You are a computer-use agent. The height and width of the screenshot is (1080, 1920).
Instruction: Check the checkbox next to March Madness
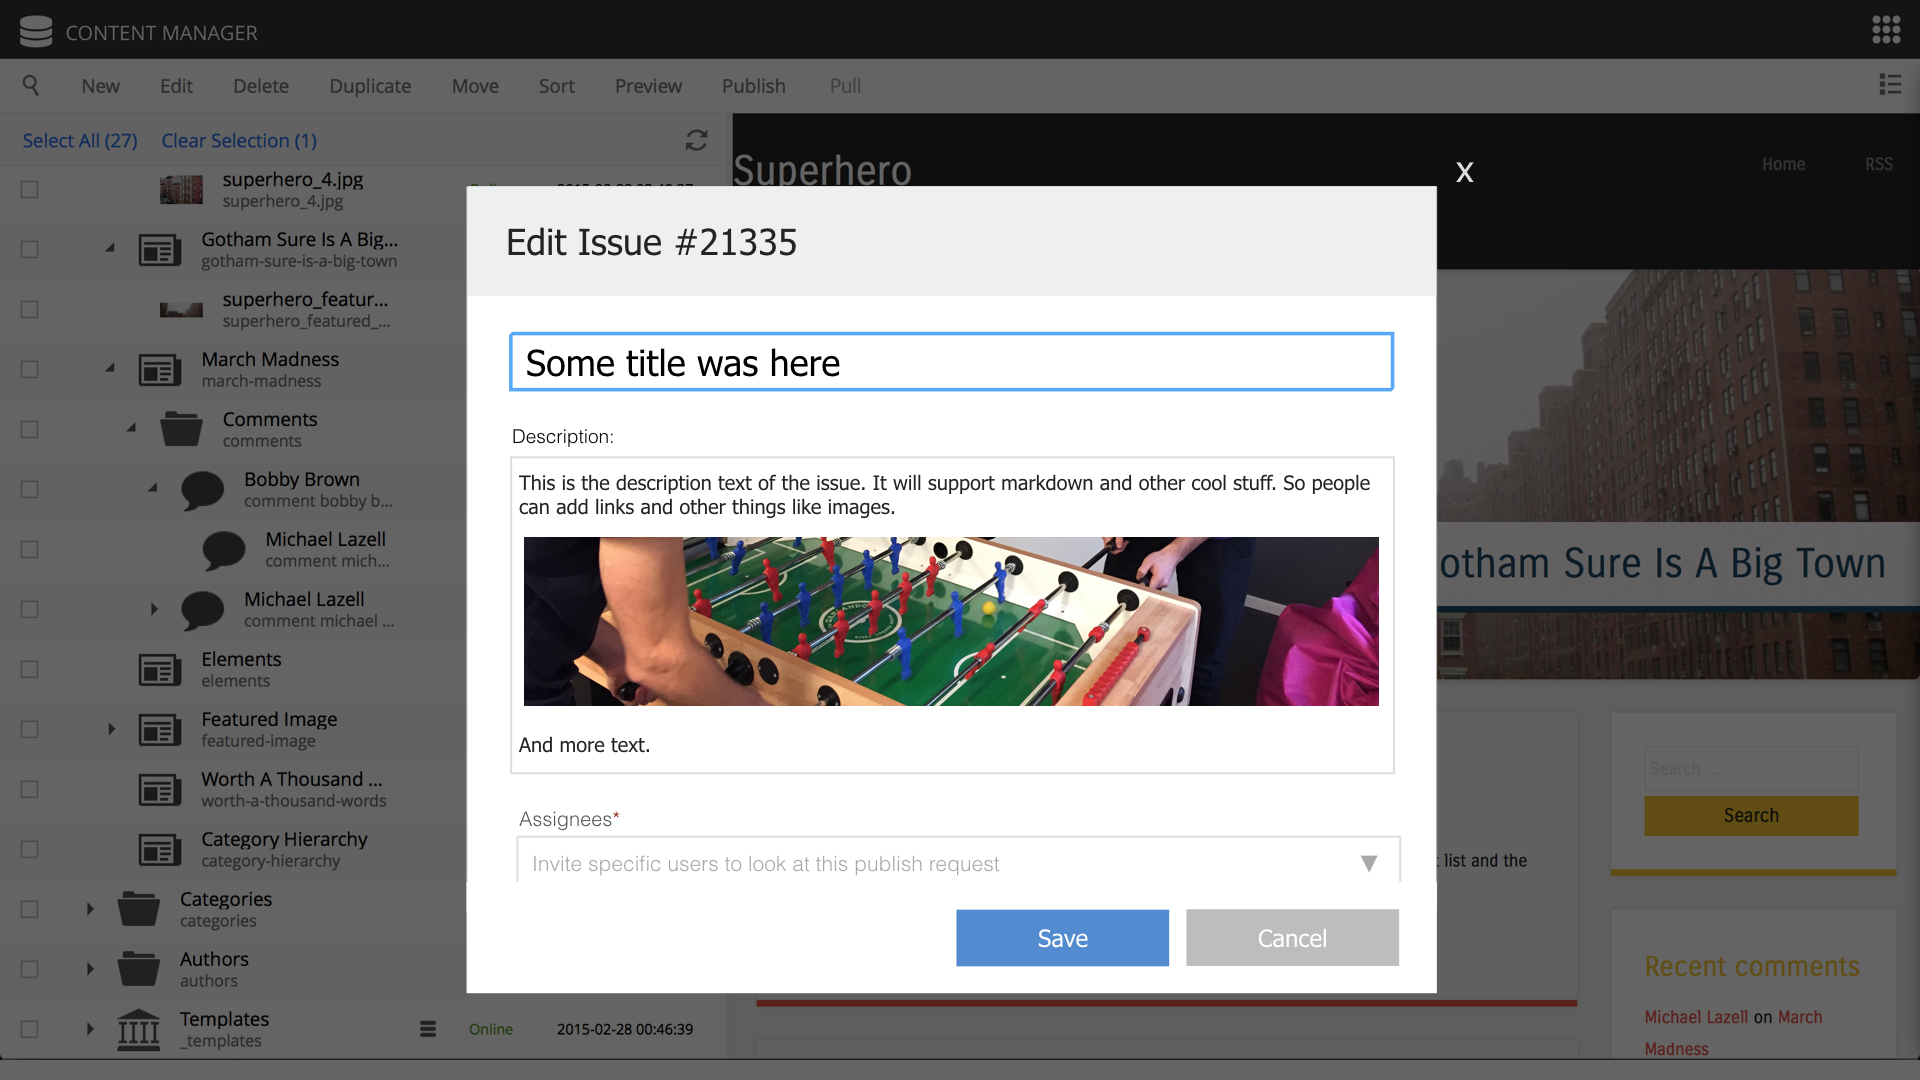[x=30, y=369]
